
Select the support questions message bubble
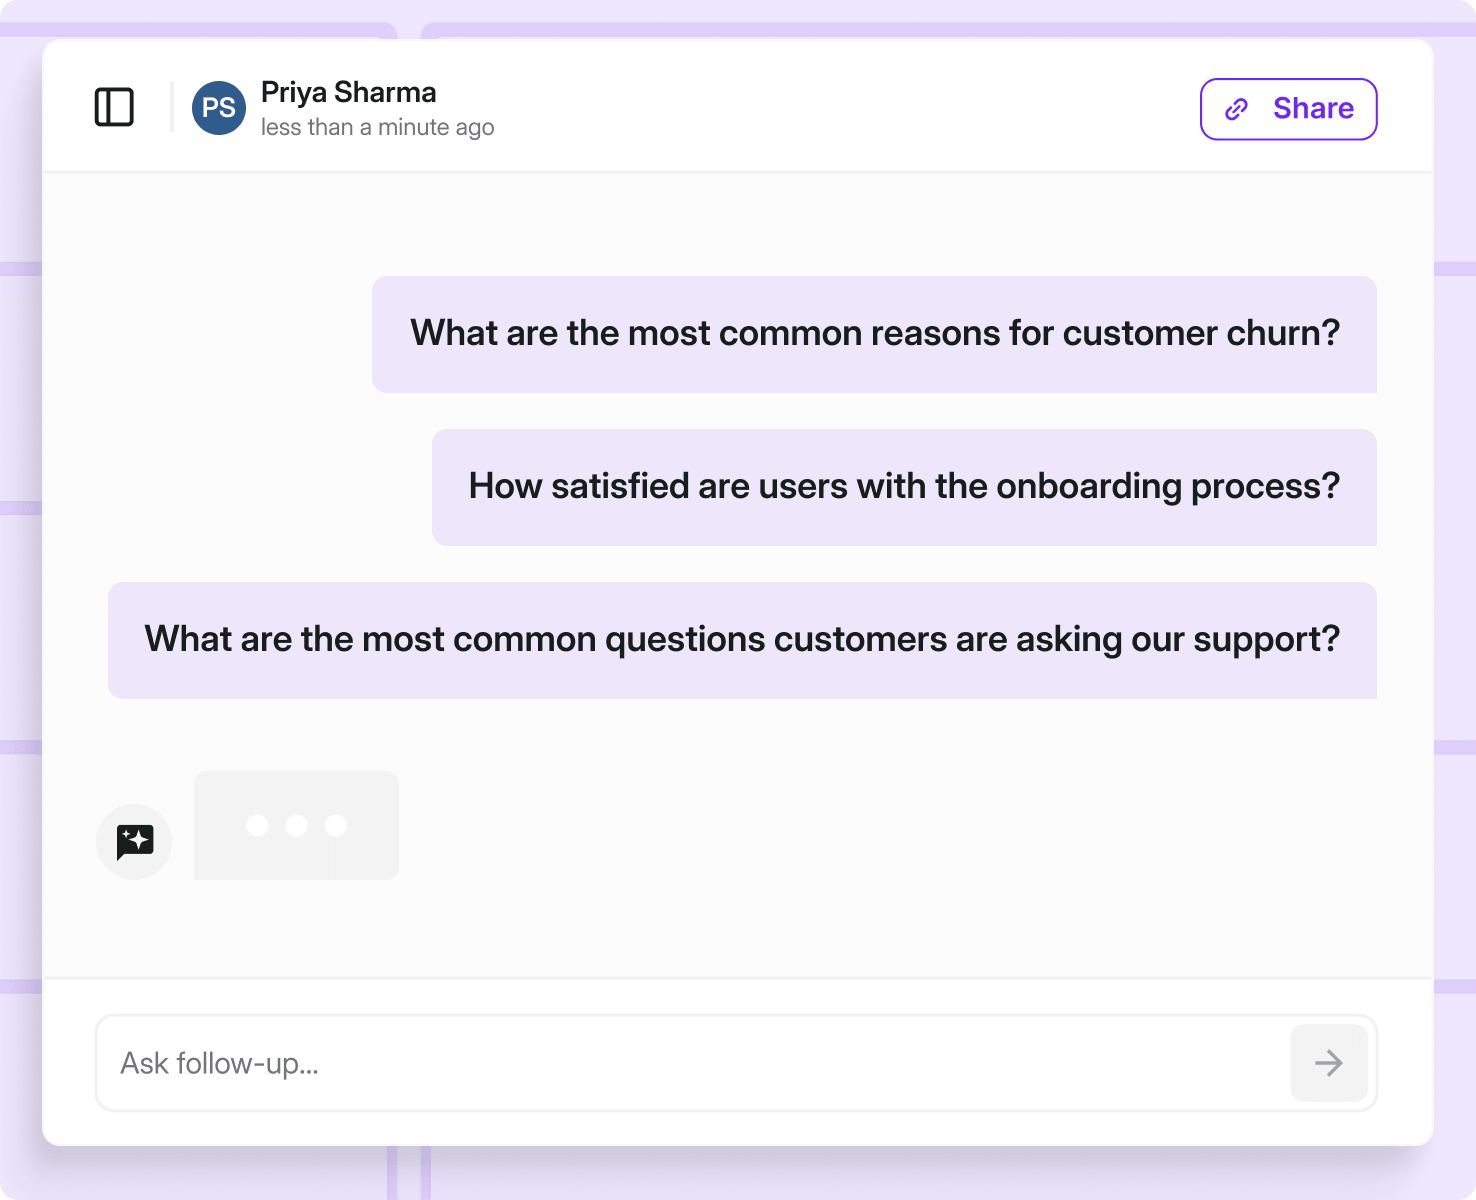pyautogui.click(x=742, y=640)
